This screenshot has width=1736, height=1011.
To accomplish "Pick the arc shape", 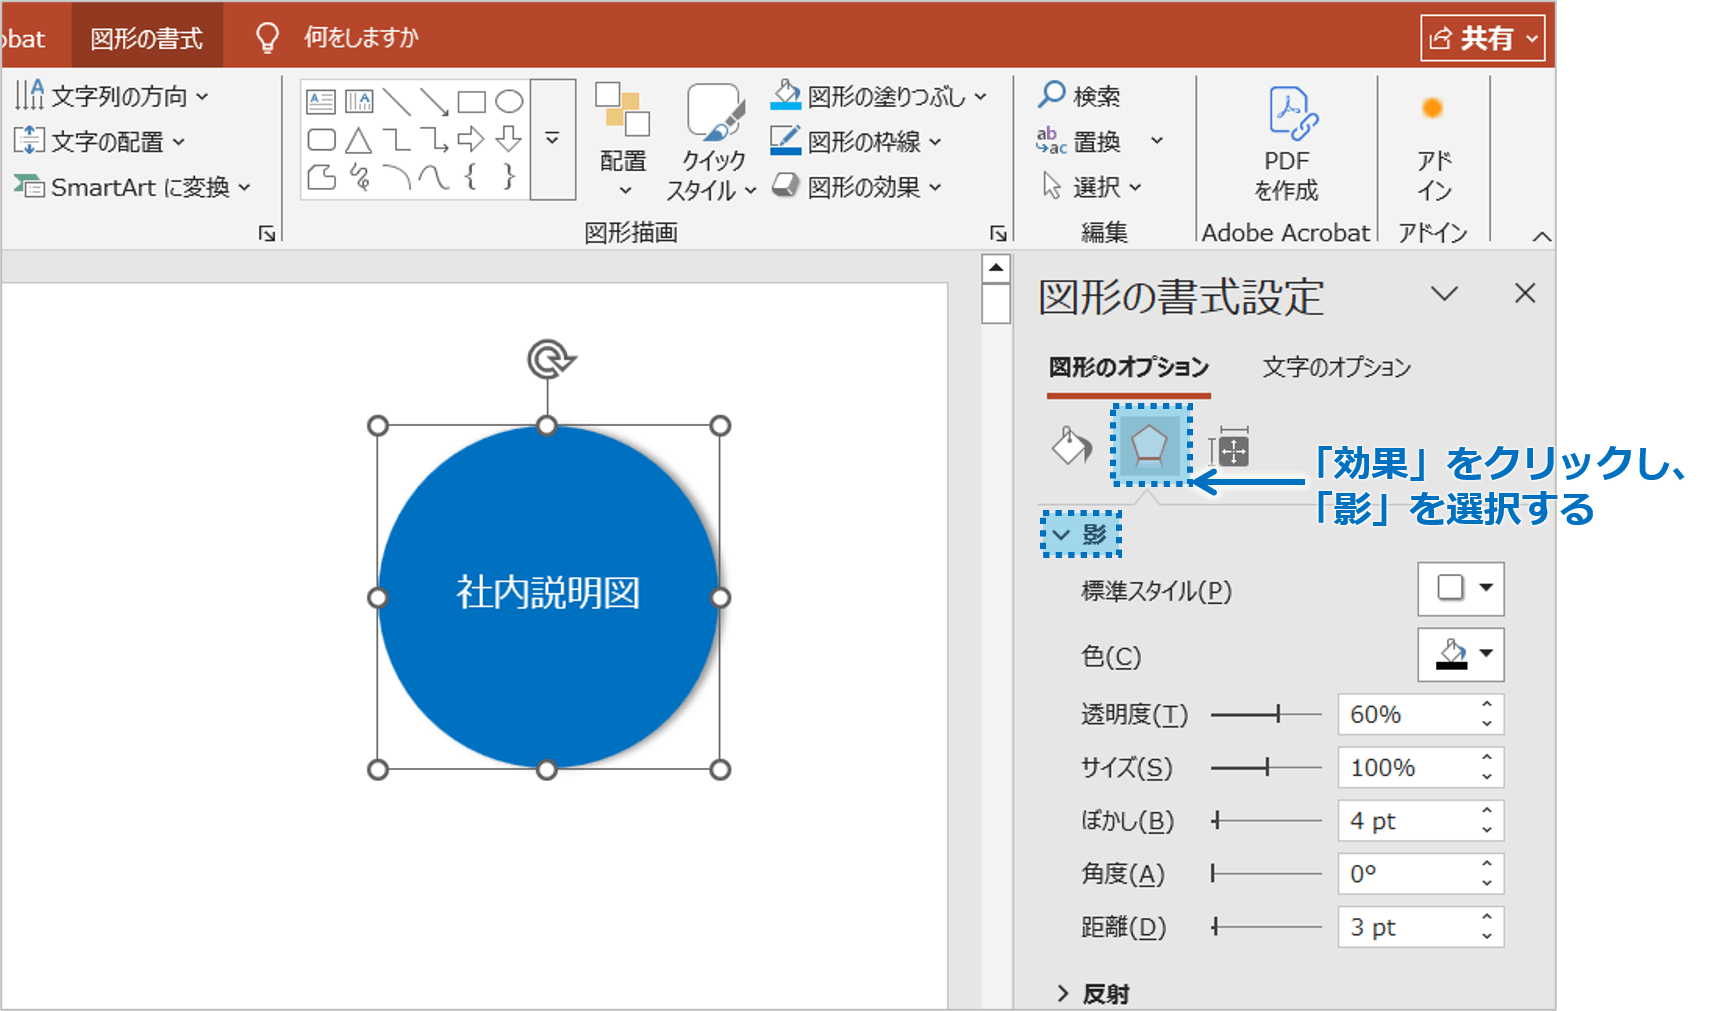I will (x=397, y=177).
